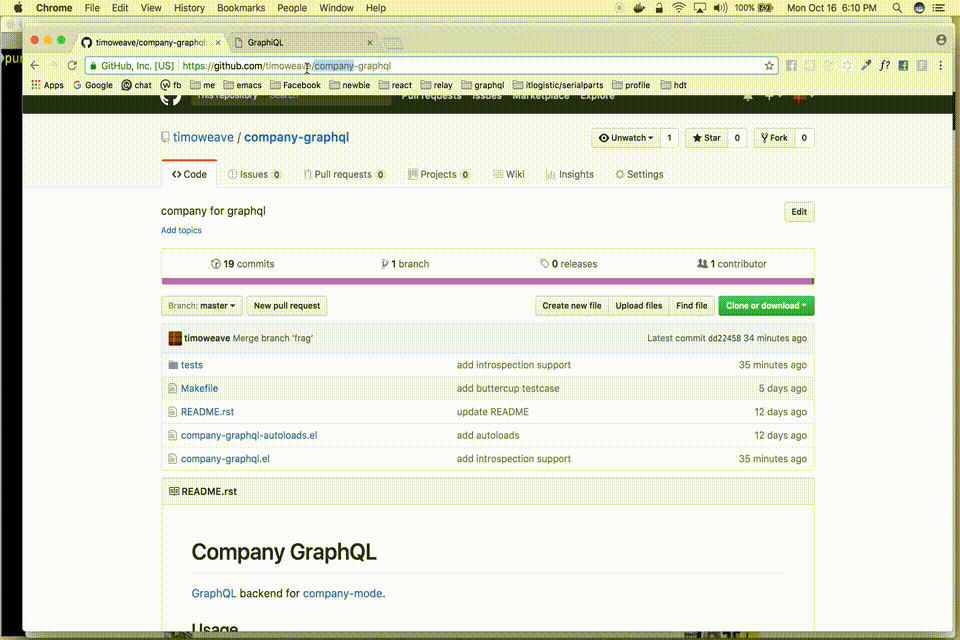Click the Chrome profile icon
The image size is (960, 640).
coord(941,40)
